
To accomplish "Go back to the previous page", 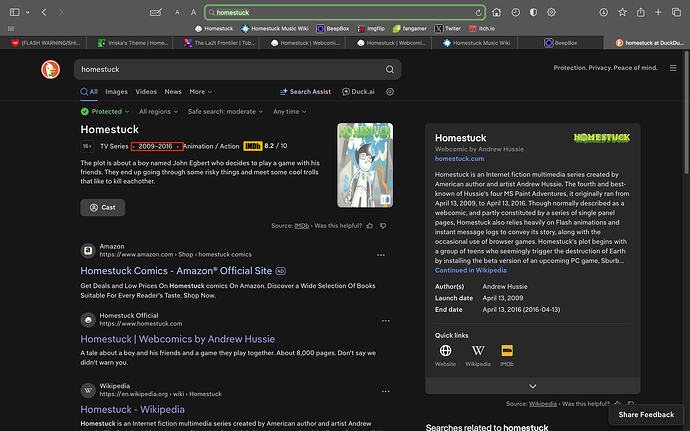I will [44, 12].
